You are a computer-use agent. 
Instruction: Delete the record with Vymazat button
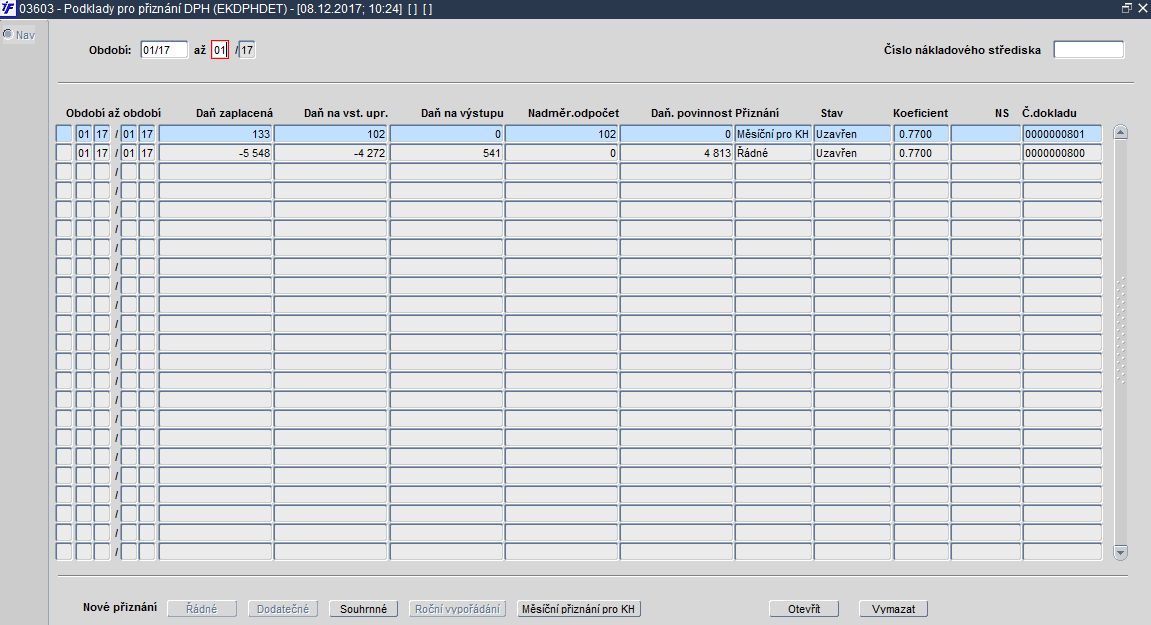coord(893,609)
